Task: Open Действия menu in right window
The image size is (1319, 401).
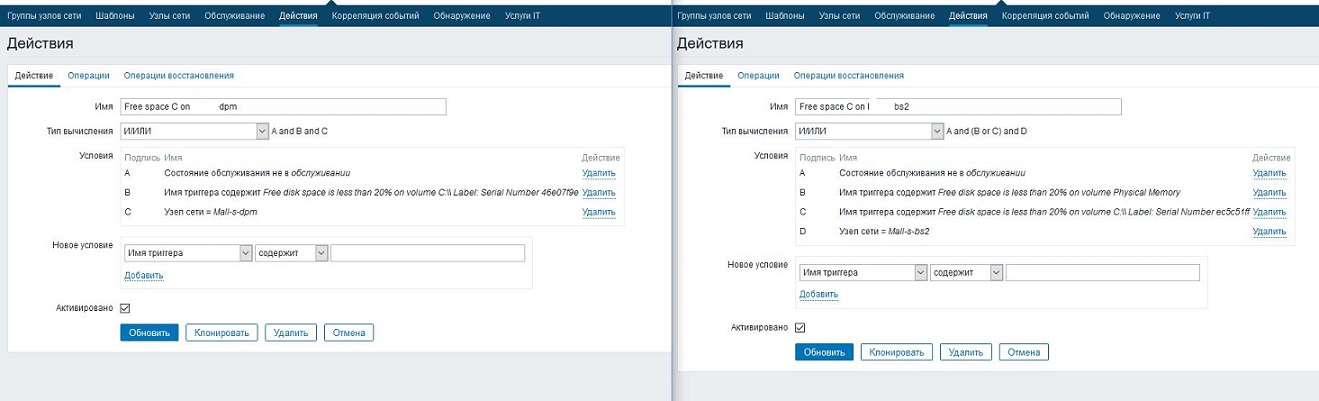Action: click(968, 16)
